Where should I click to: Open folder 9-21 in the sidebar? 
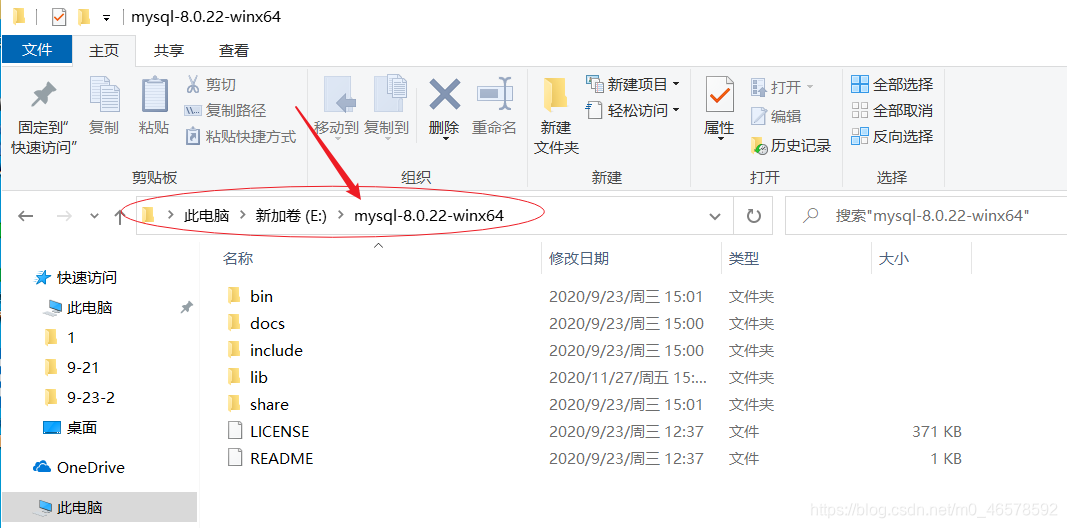tap(83, 367)
